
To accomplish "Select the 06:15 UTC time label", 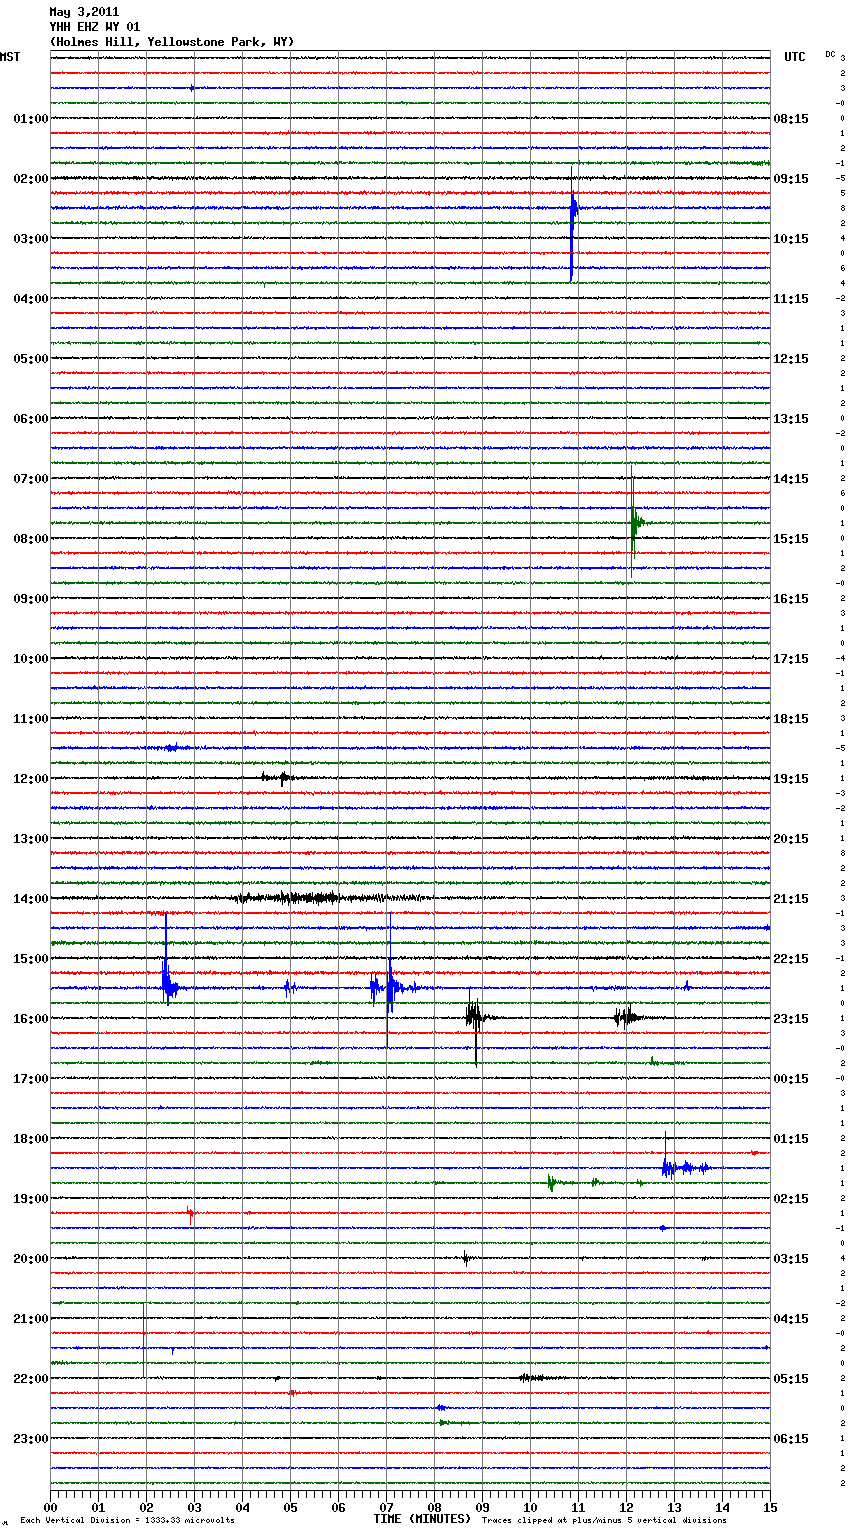I will [x=791, y=1439].
